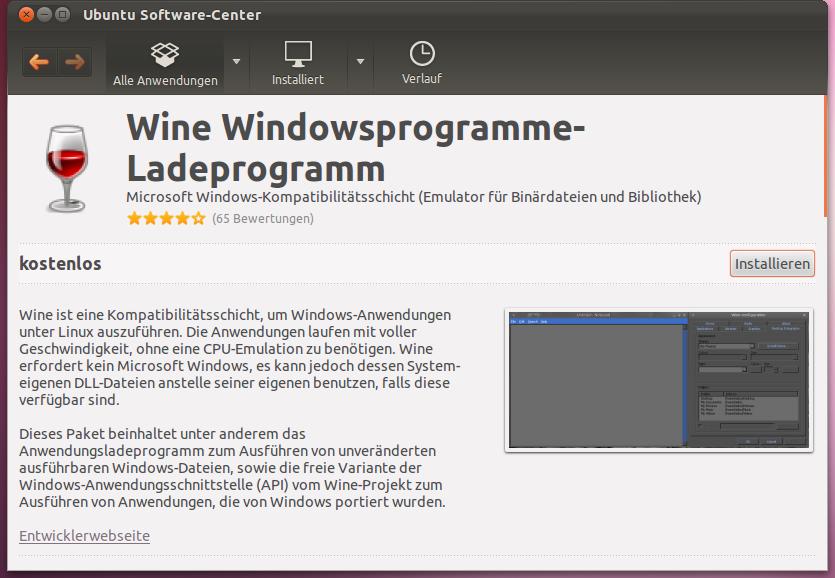Minimize the Software-Center window
Screen dimensions: 835x578
pos(44,14)
